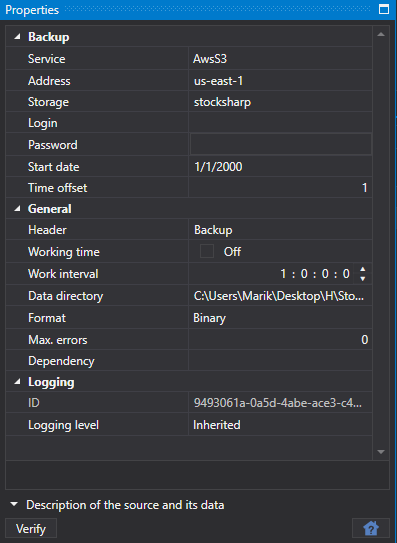Click the scrollbar down arrow
Image resolution: width=397 pixels, height=543 pixels.
381,452
